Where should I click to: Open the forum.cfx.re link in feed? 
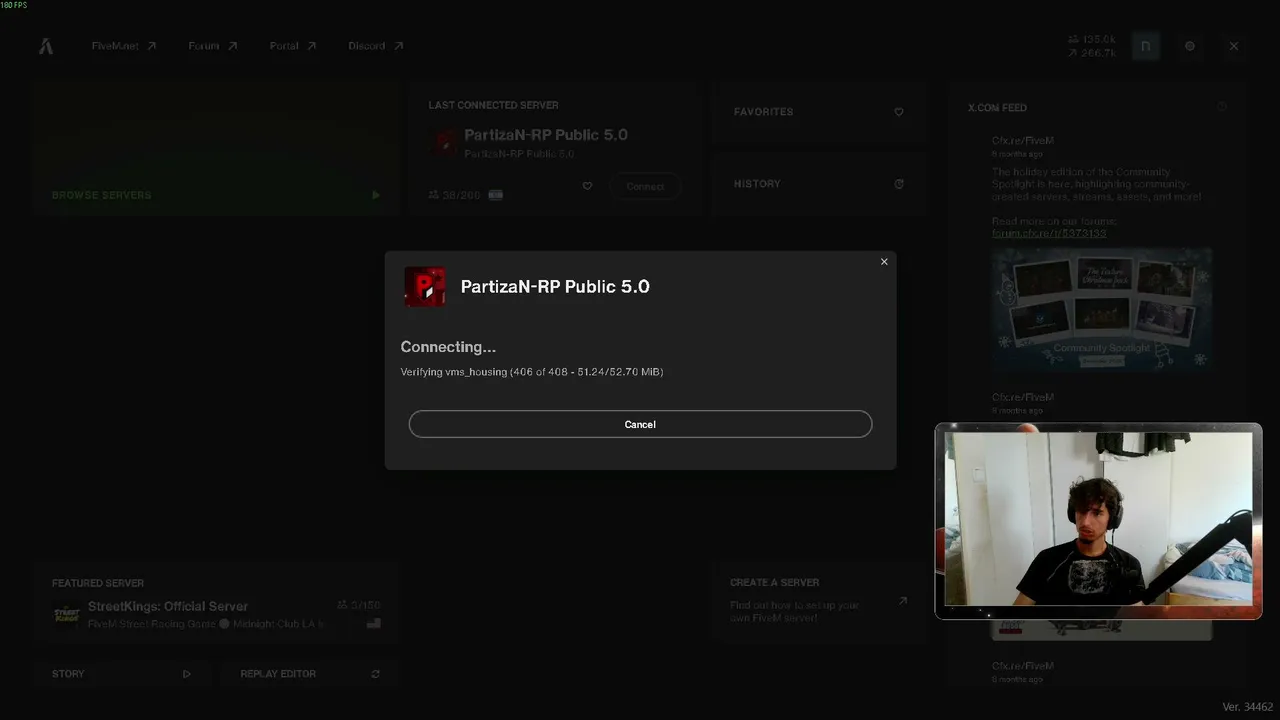[1049, 233]
